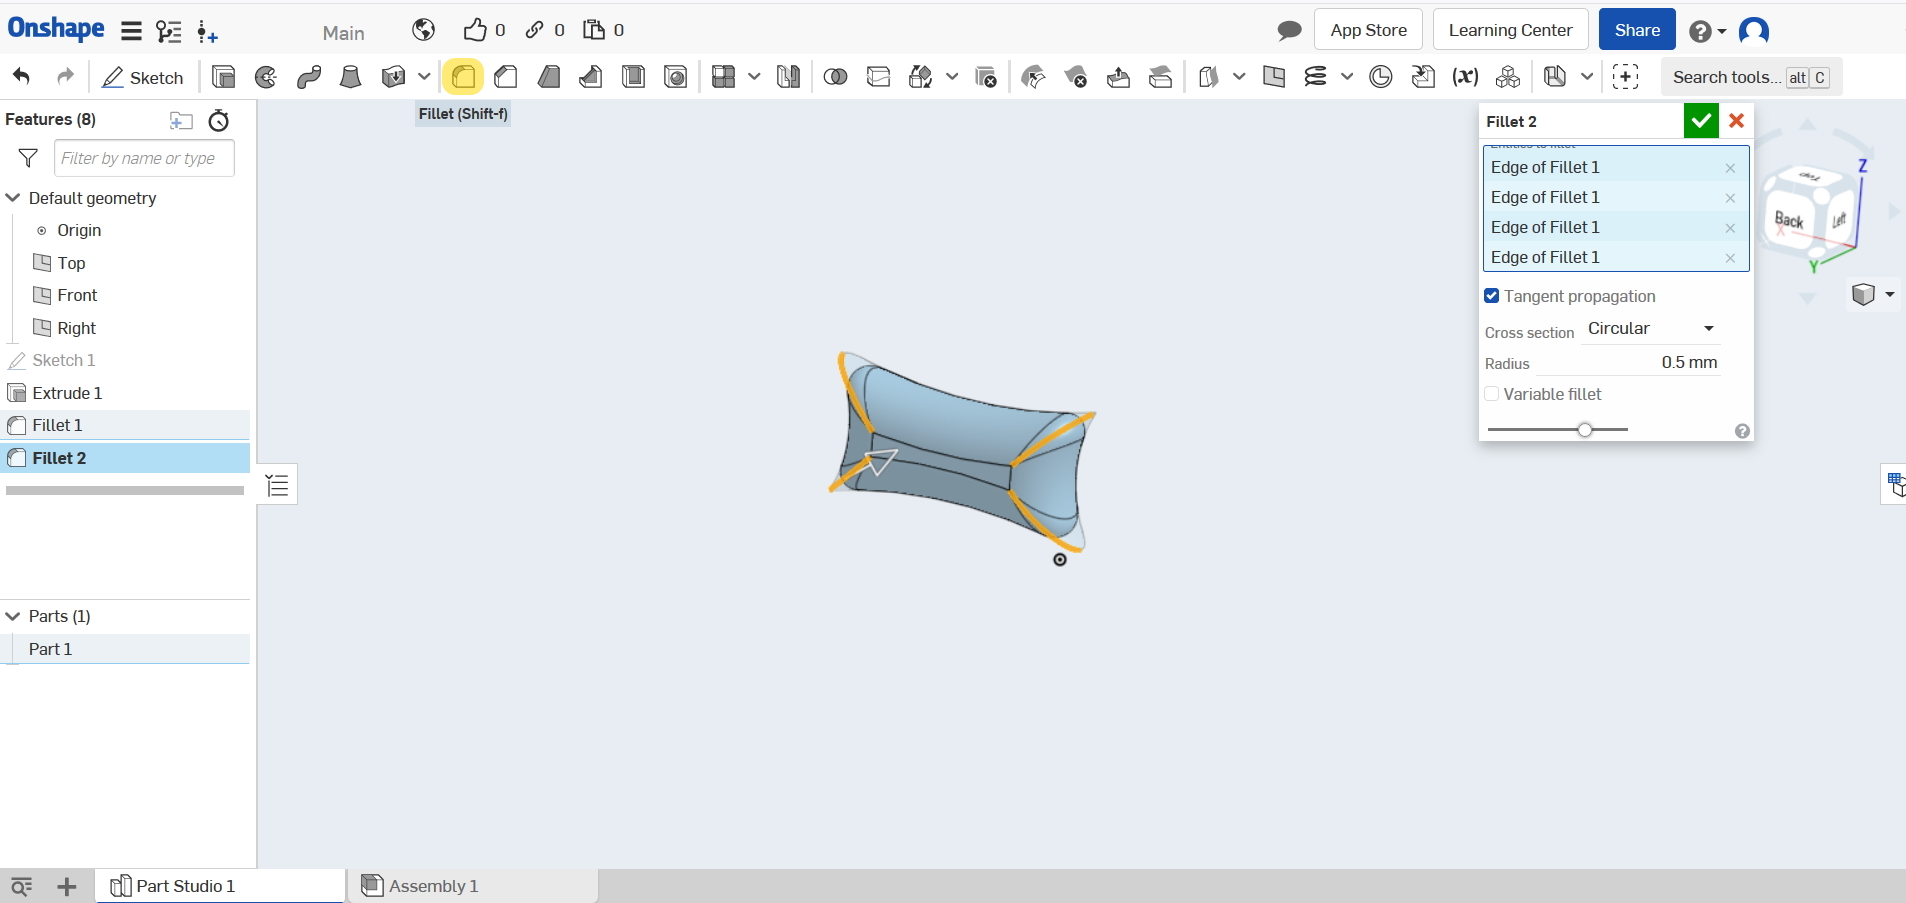Click the fillet radius slider handle
This screenshot has width=1906, height=903.
(x=1585, y=430)
